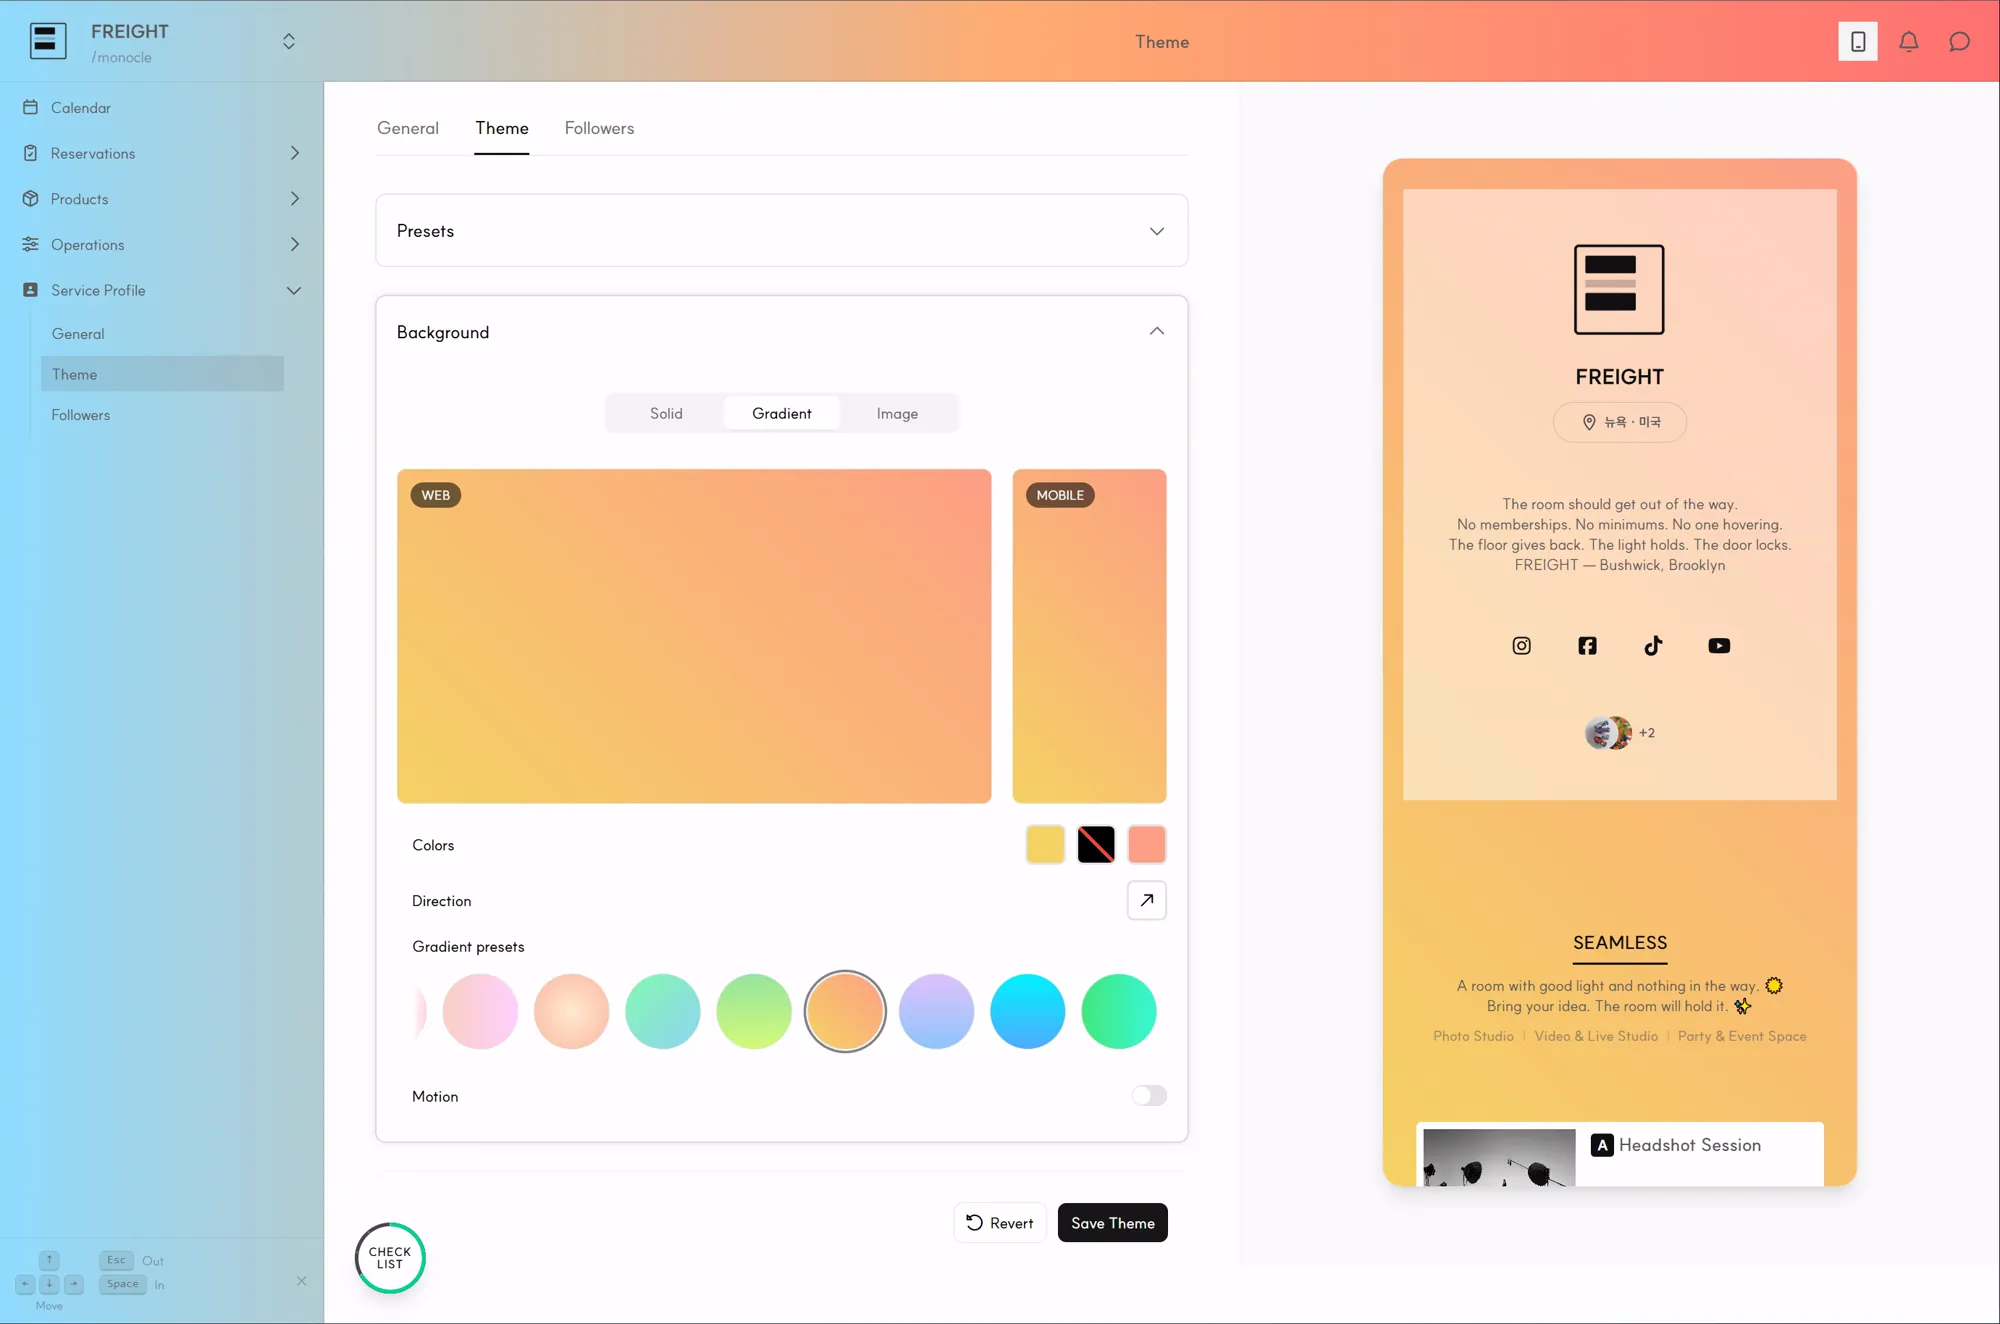The height and width of the screenshot is (1324, 2000).
Task: Open notifications bell icon
Action: click(x=1908, y=41)
